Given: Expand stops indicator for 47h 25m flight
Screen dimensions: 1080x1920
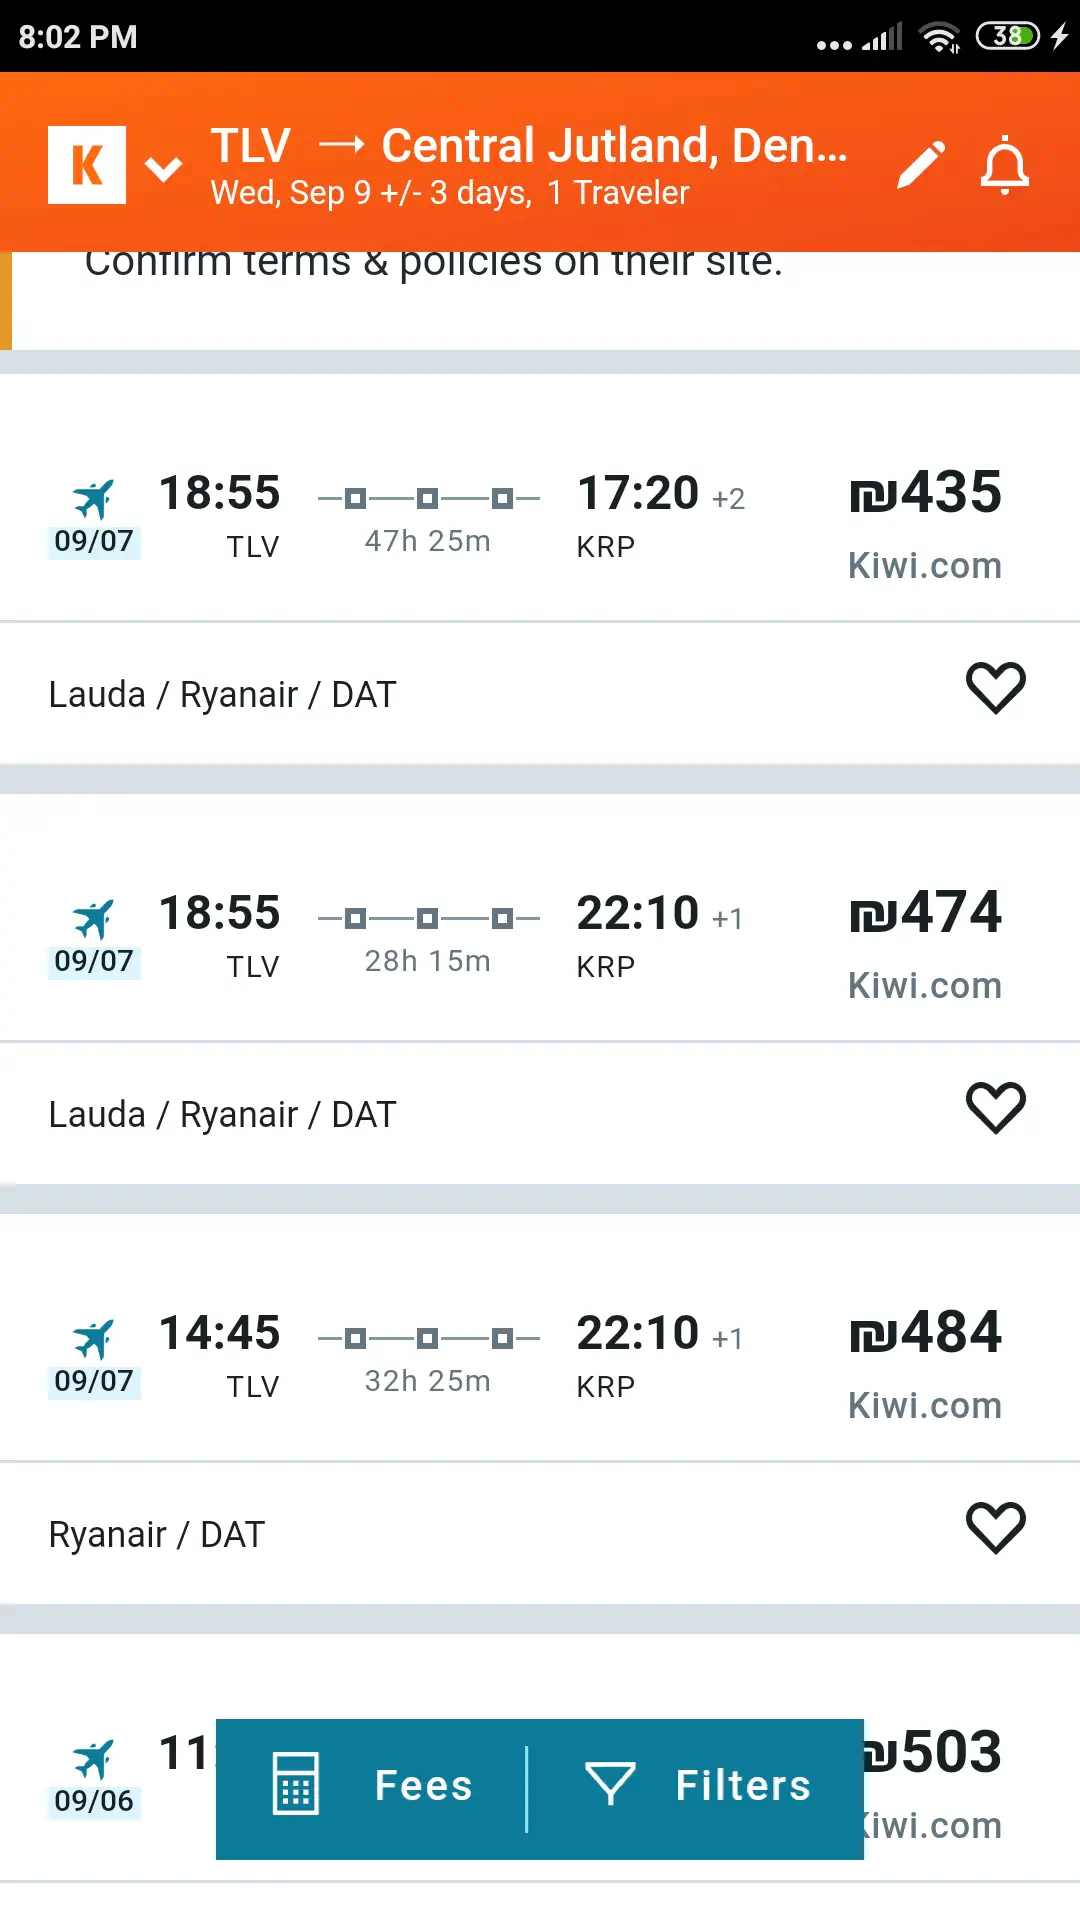Looking at the screenshot, I should click(428, 498).
